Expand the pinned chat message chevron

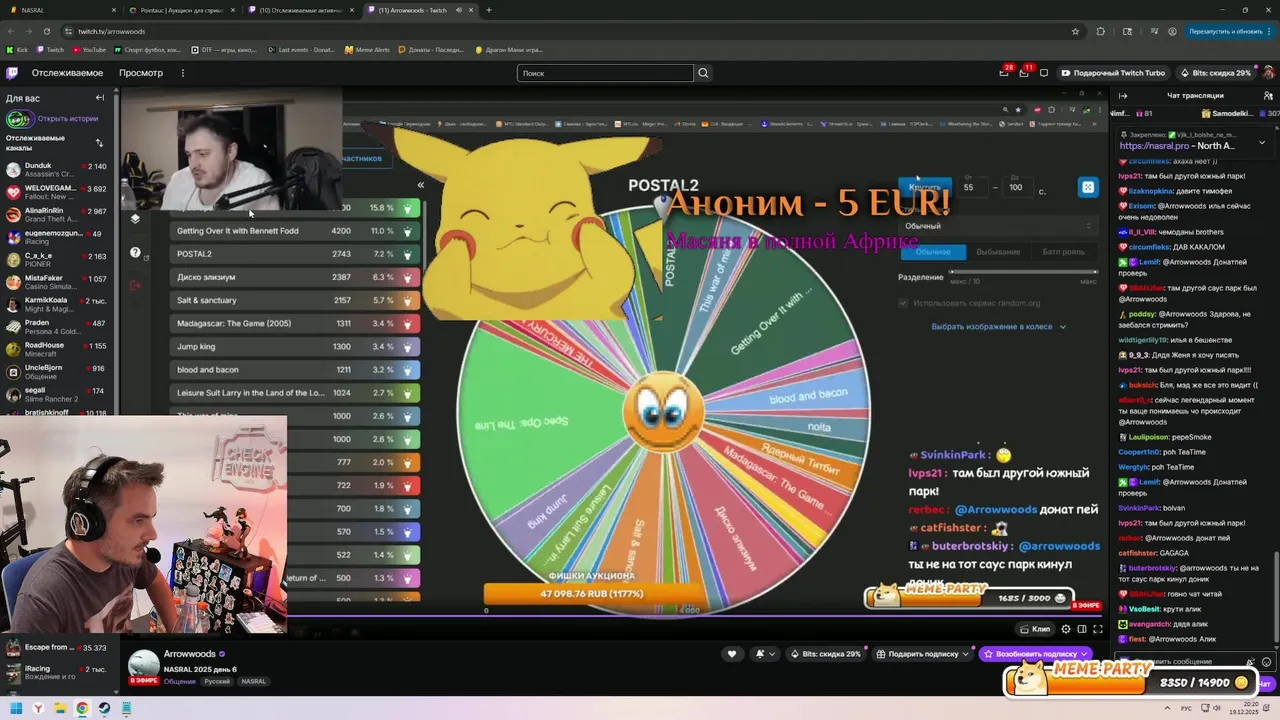(x=1261, y=142)
